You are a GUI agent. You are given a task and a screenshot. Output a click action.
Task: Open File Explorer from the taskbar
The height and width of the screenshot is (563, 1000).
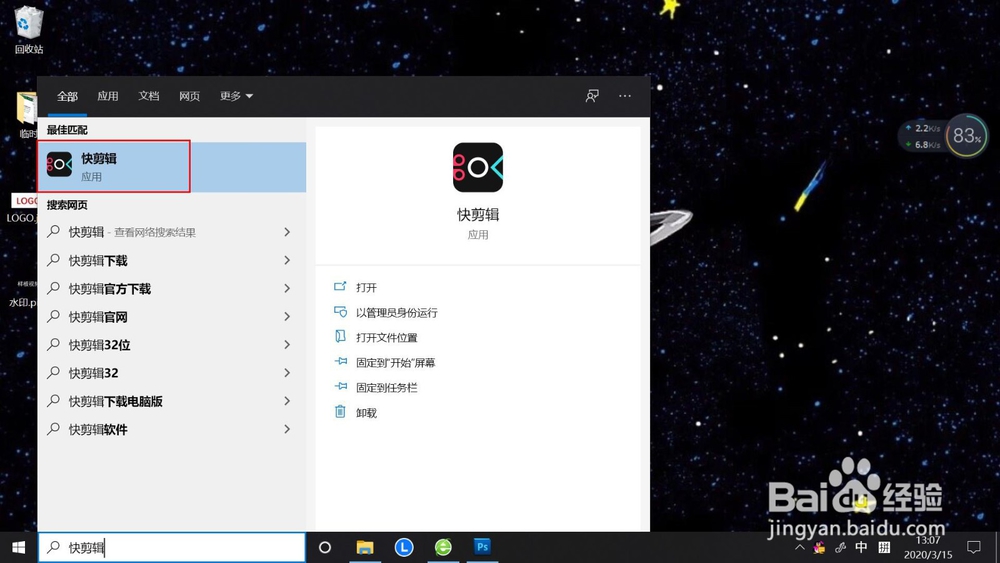pos(364,547)
